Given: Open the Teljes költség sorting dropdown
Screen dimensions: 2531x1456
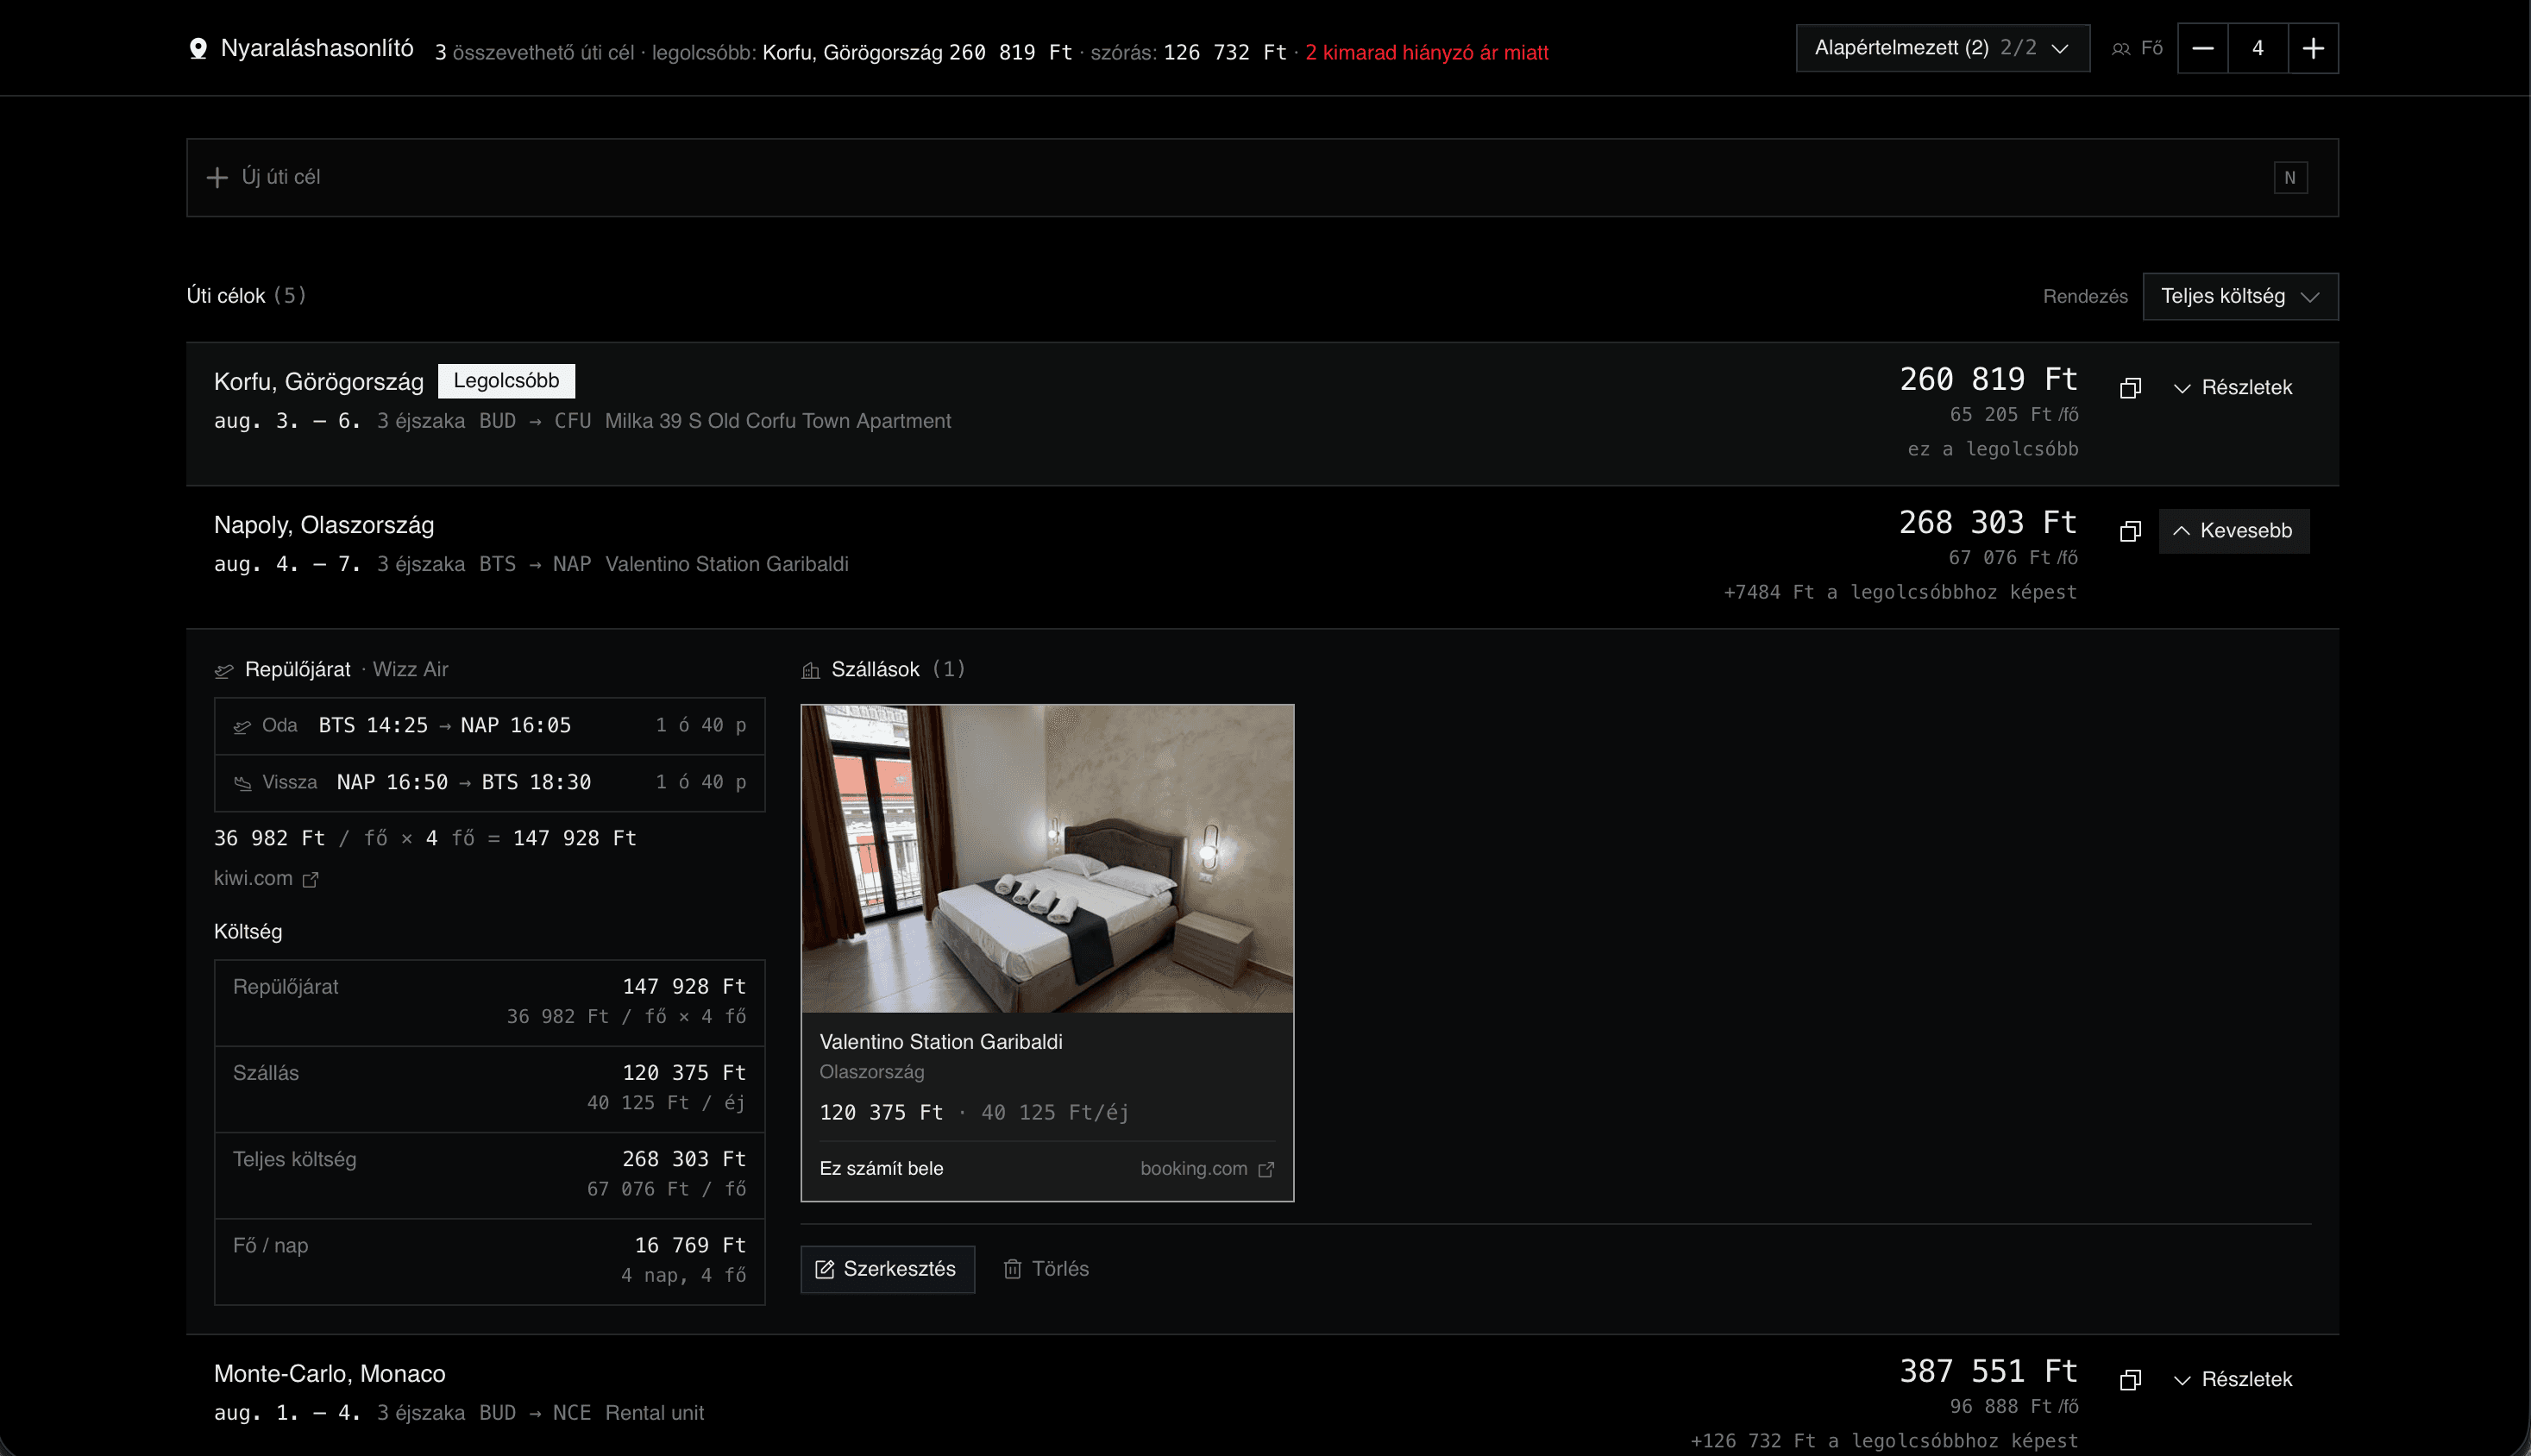Looking at the screenshot, I should (x=2240, y=296).
